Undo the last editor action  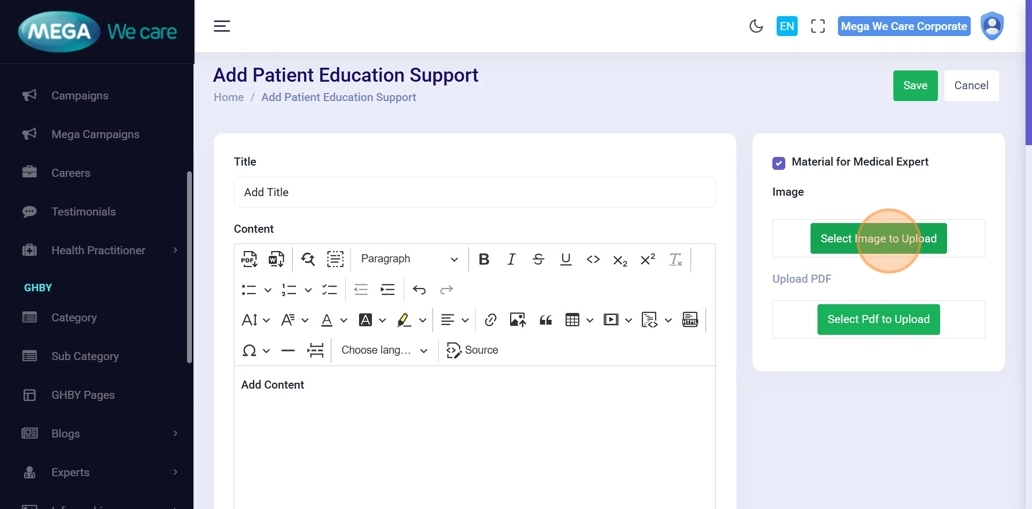coord(419,290)
